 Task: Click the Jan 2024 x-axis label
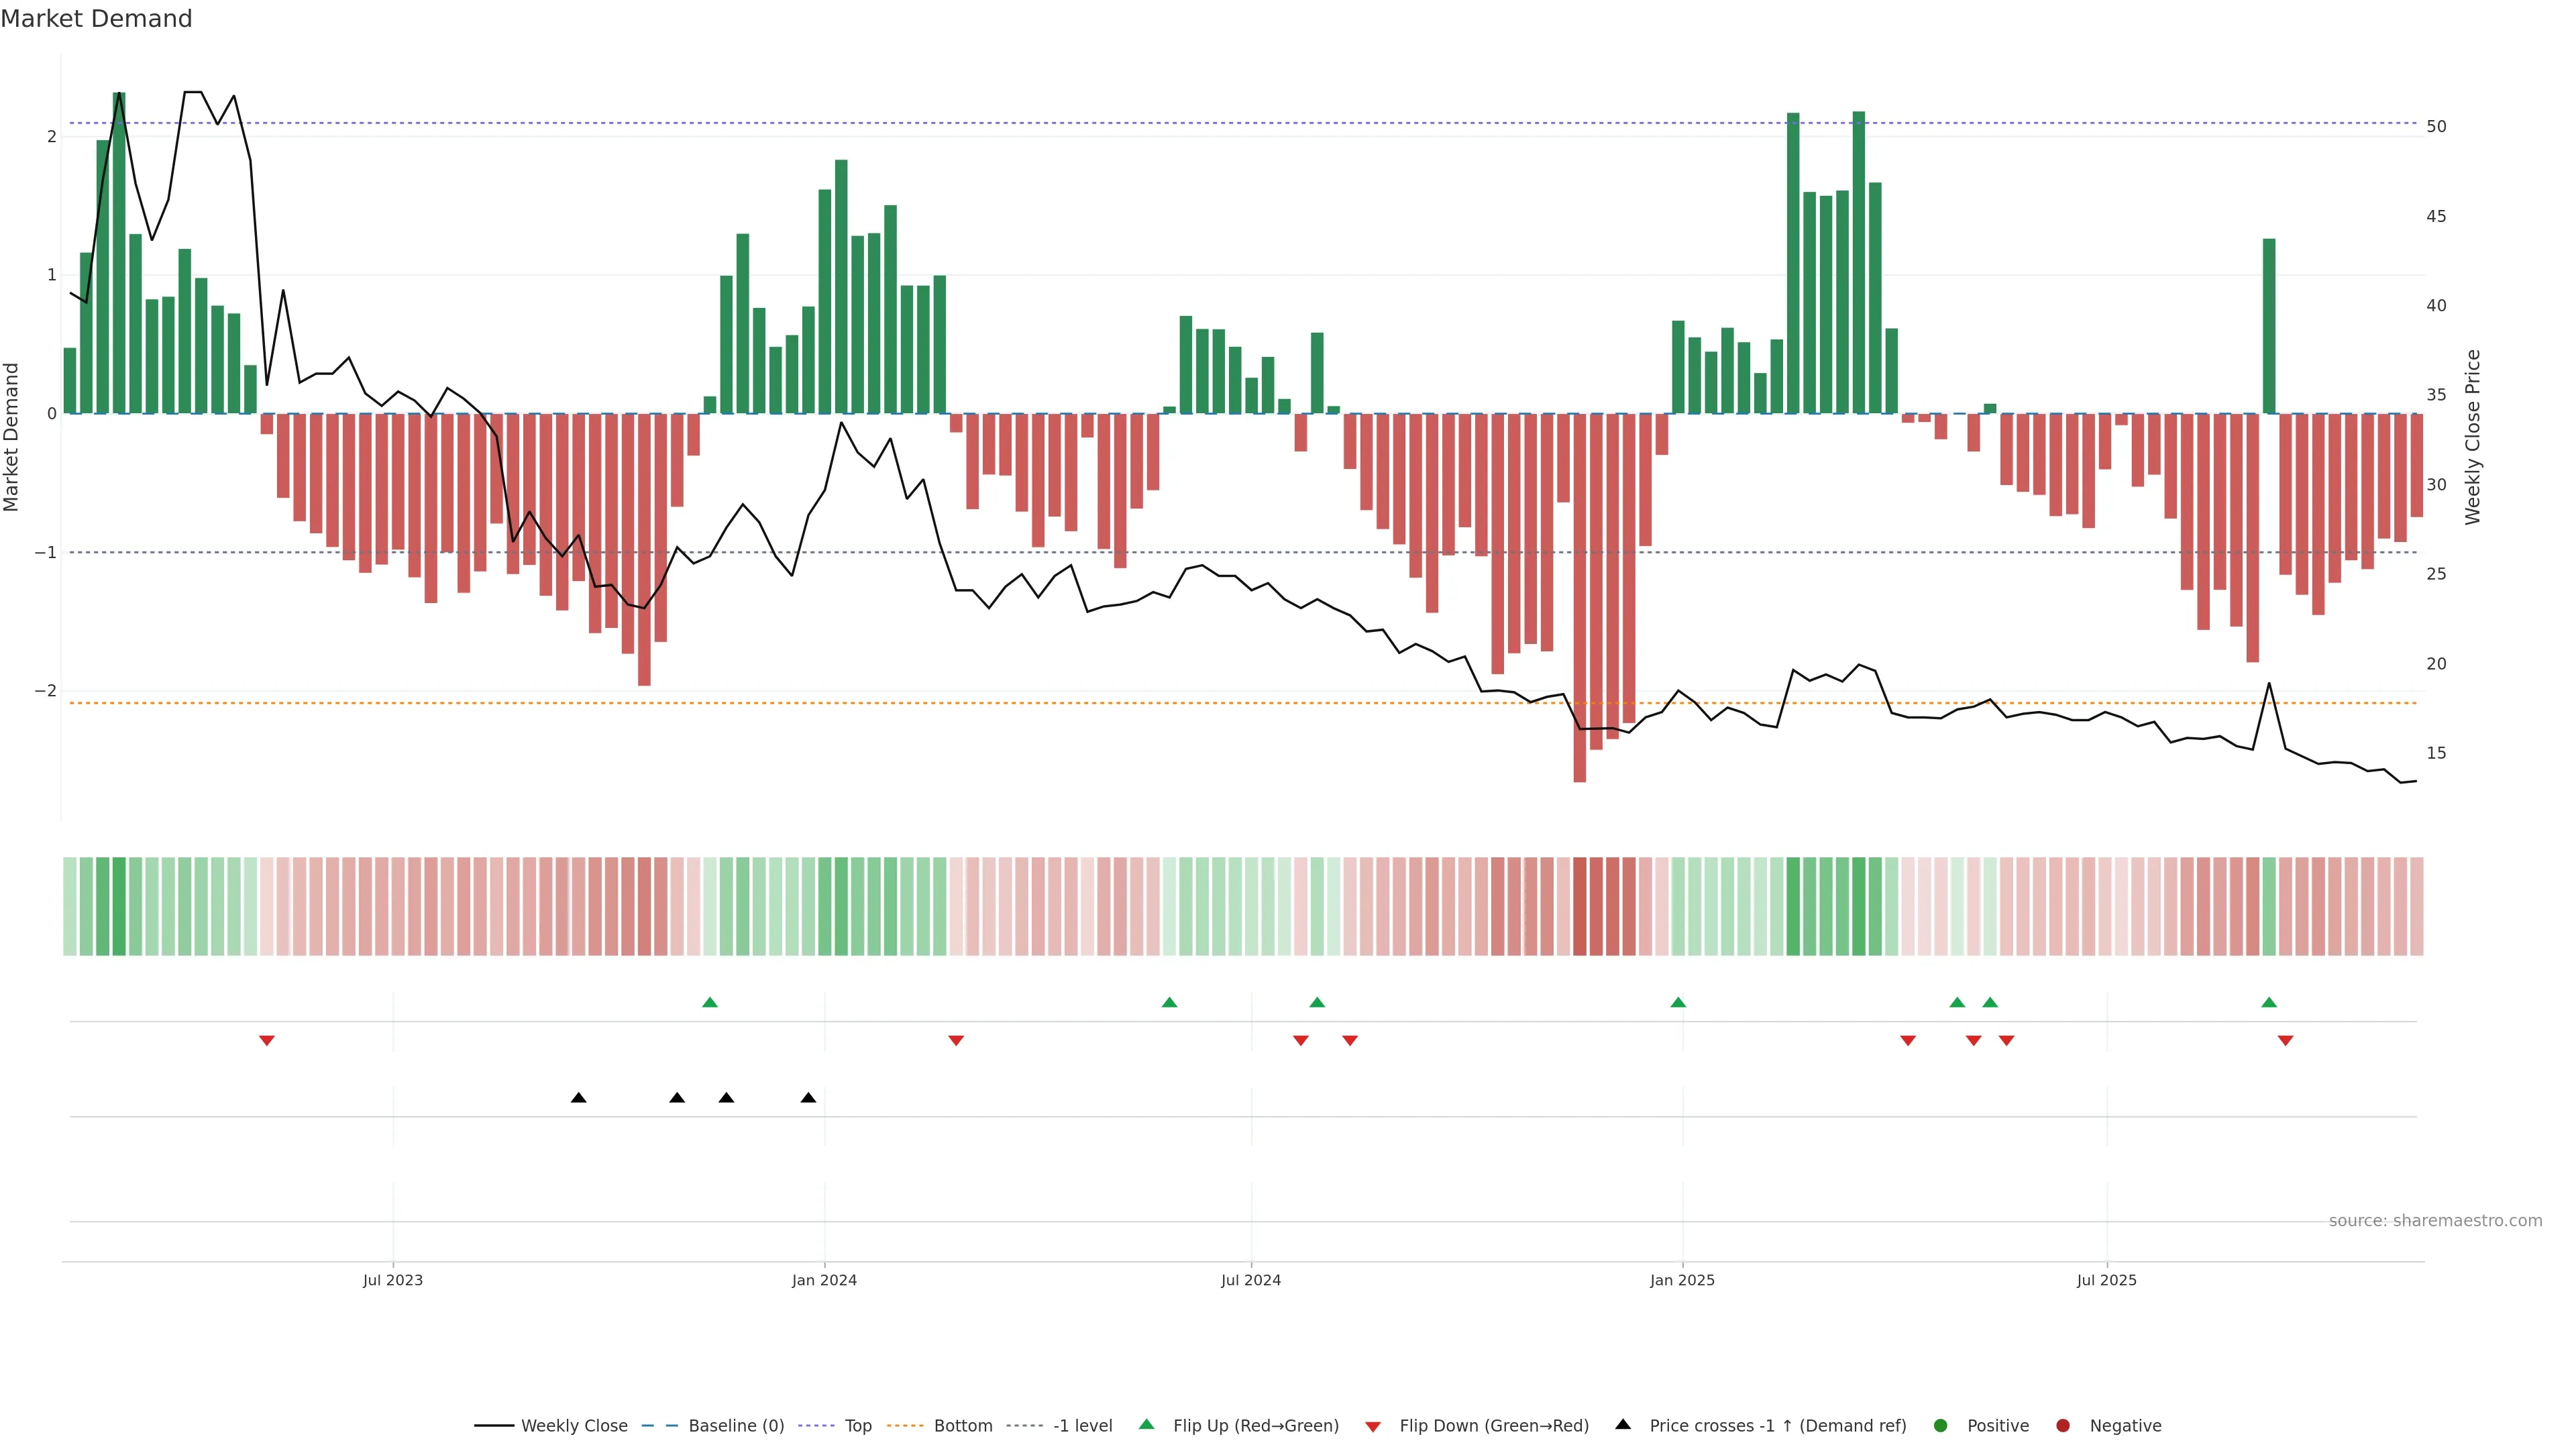click(x=824, y=1280)
